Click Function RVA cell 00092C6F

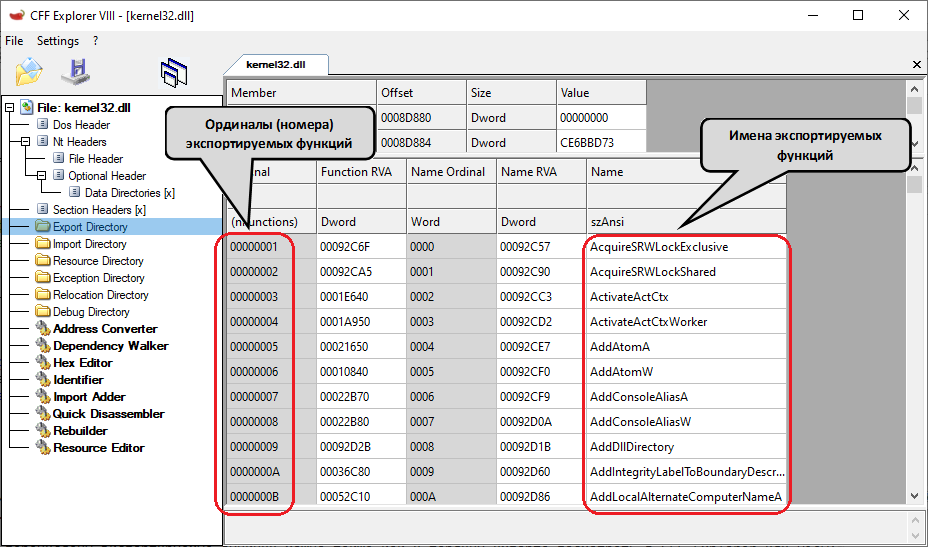tap(362, 247)
